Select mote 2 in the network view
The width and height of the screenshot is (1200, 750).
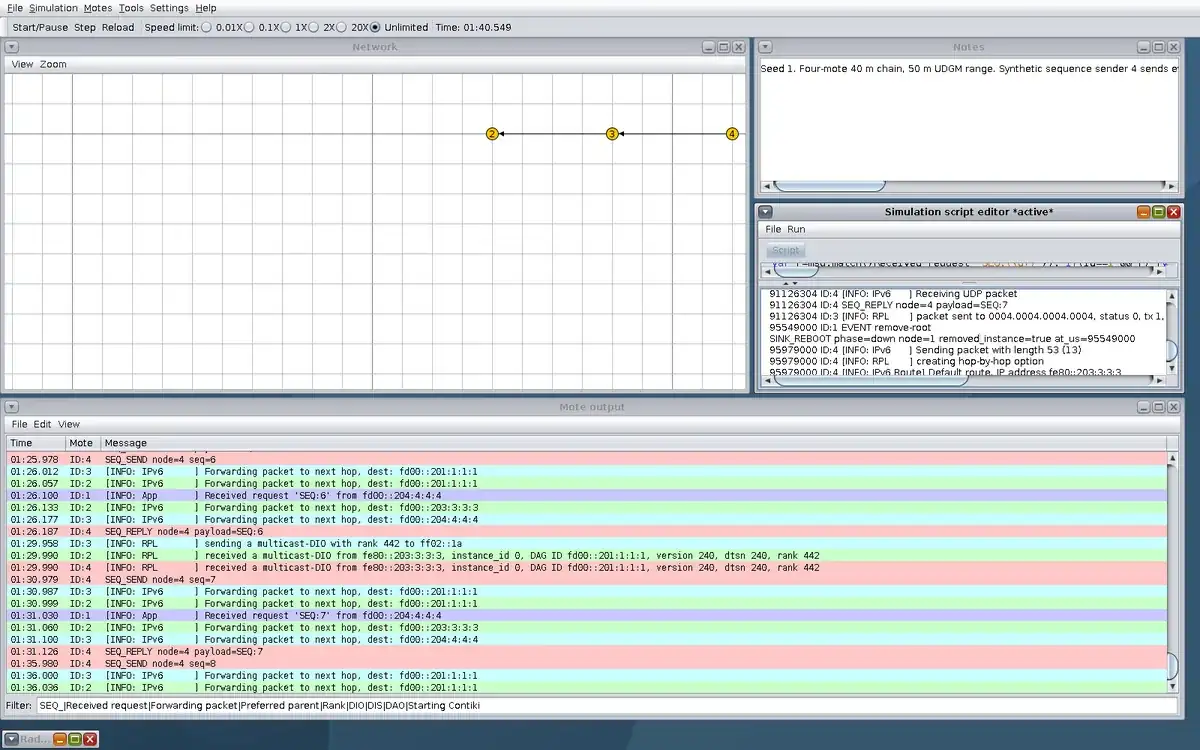(x=492, y=134)
